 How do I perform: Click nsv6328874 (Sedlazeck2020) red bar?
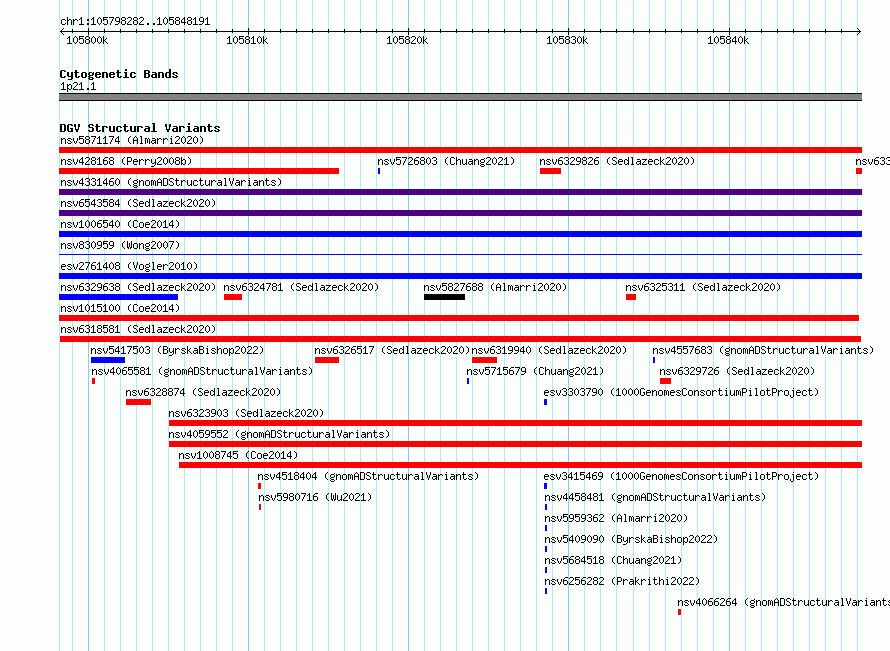click(x=138, y=402)
